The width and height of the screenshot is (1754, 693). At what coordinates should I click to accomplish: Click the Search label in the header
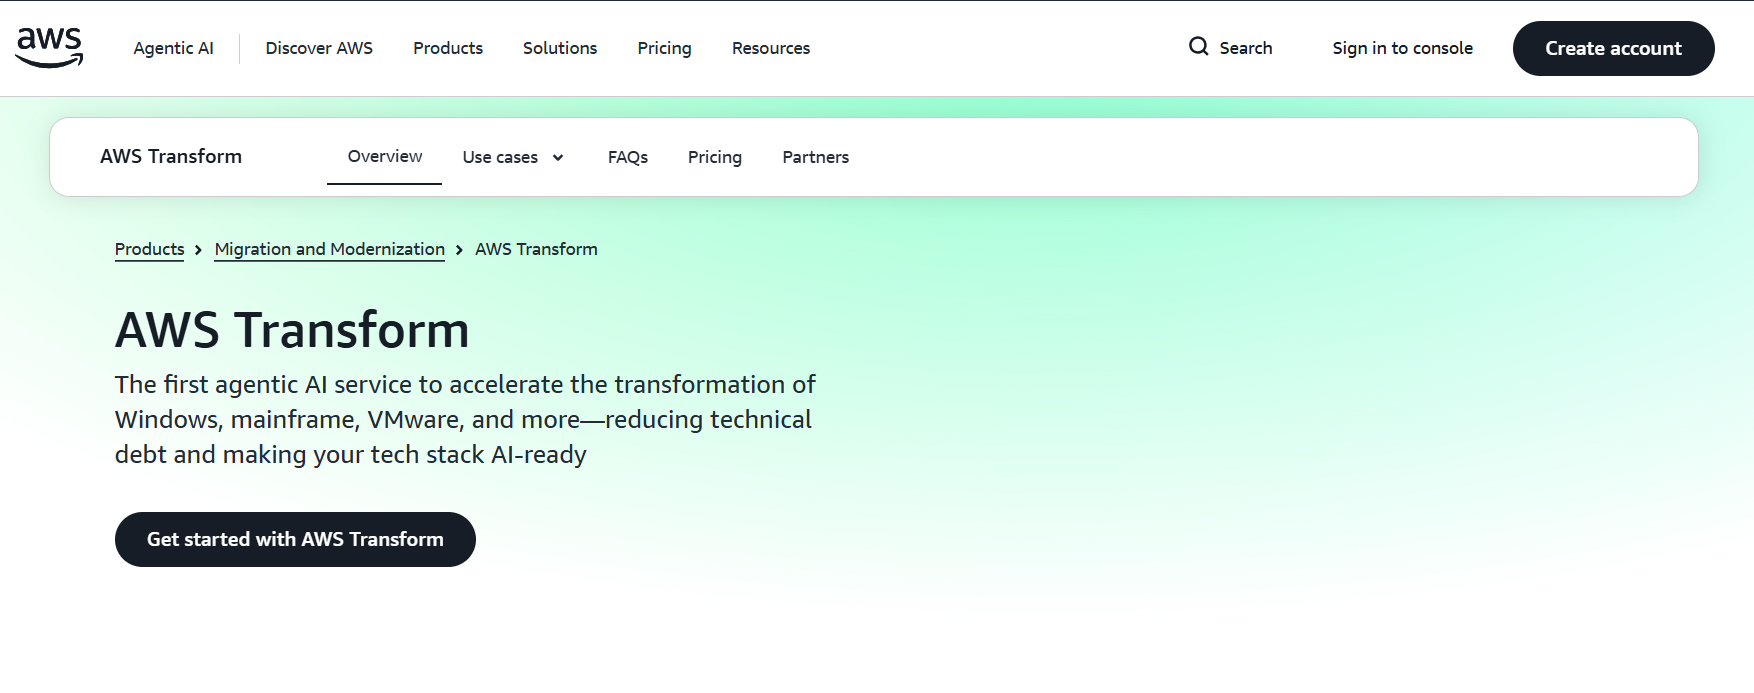click(x=1245, y=48)
